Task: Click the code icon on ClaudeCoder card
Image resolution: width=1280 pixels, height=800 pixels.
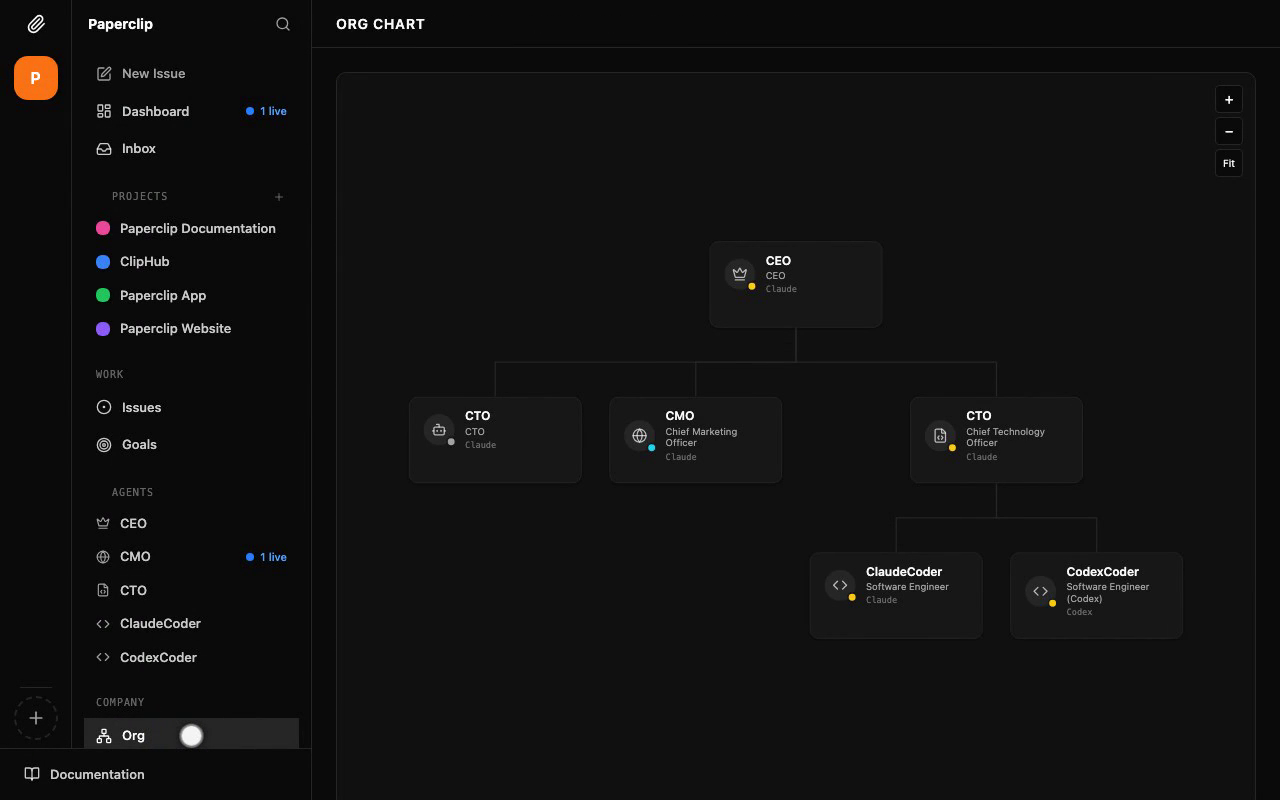Action: 840,585
